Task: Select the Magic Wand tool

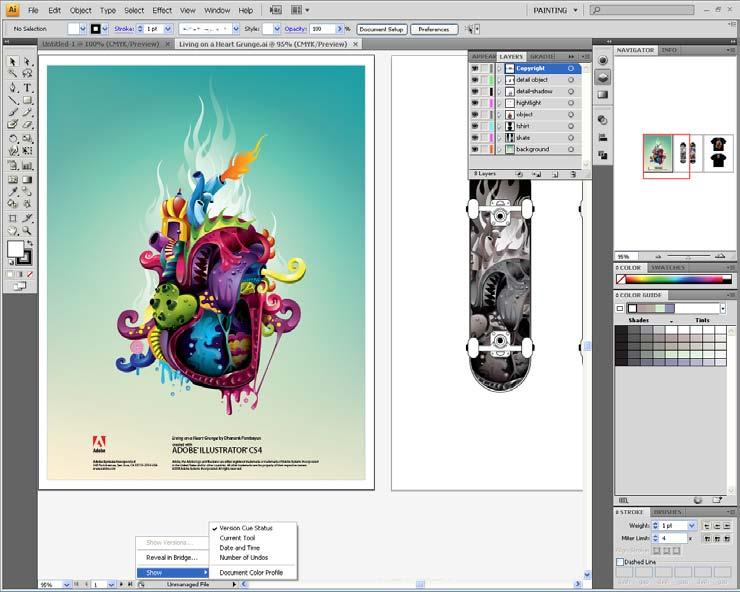Action: click(x=13, y=74)
